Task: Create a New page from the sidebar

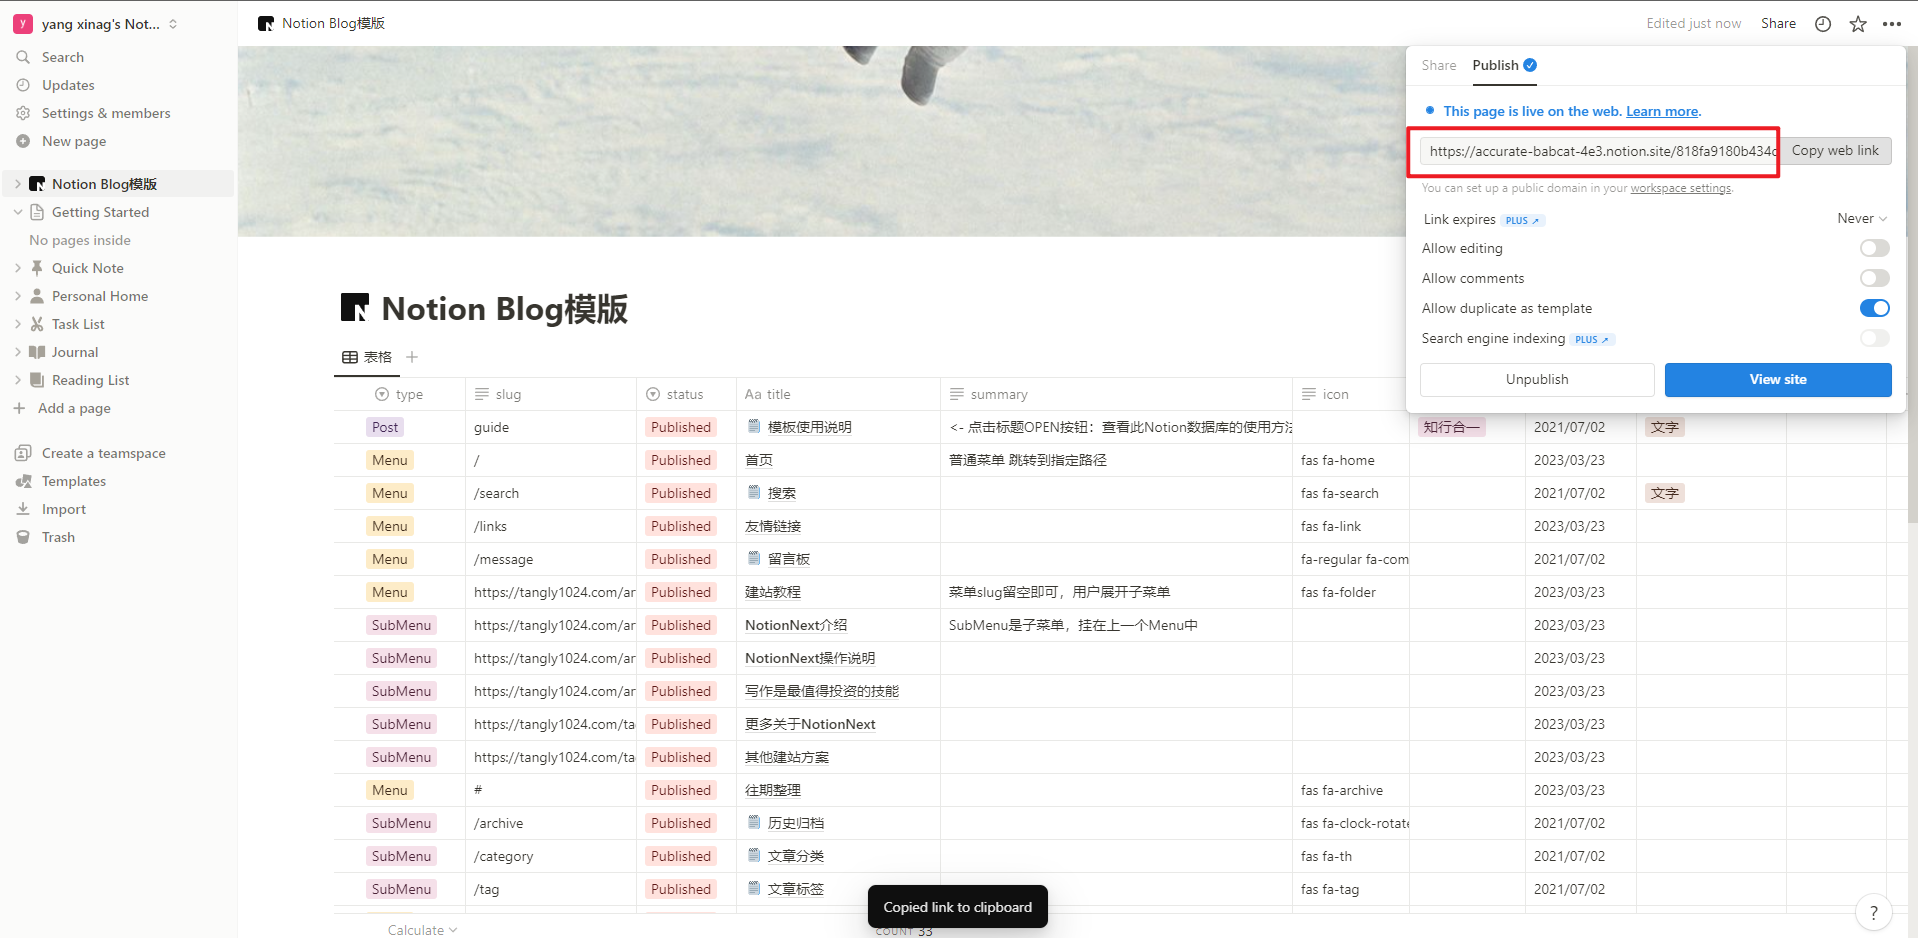Action: coord(74,141)
